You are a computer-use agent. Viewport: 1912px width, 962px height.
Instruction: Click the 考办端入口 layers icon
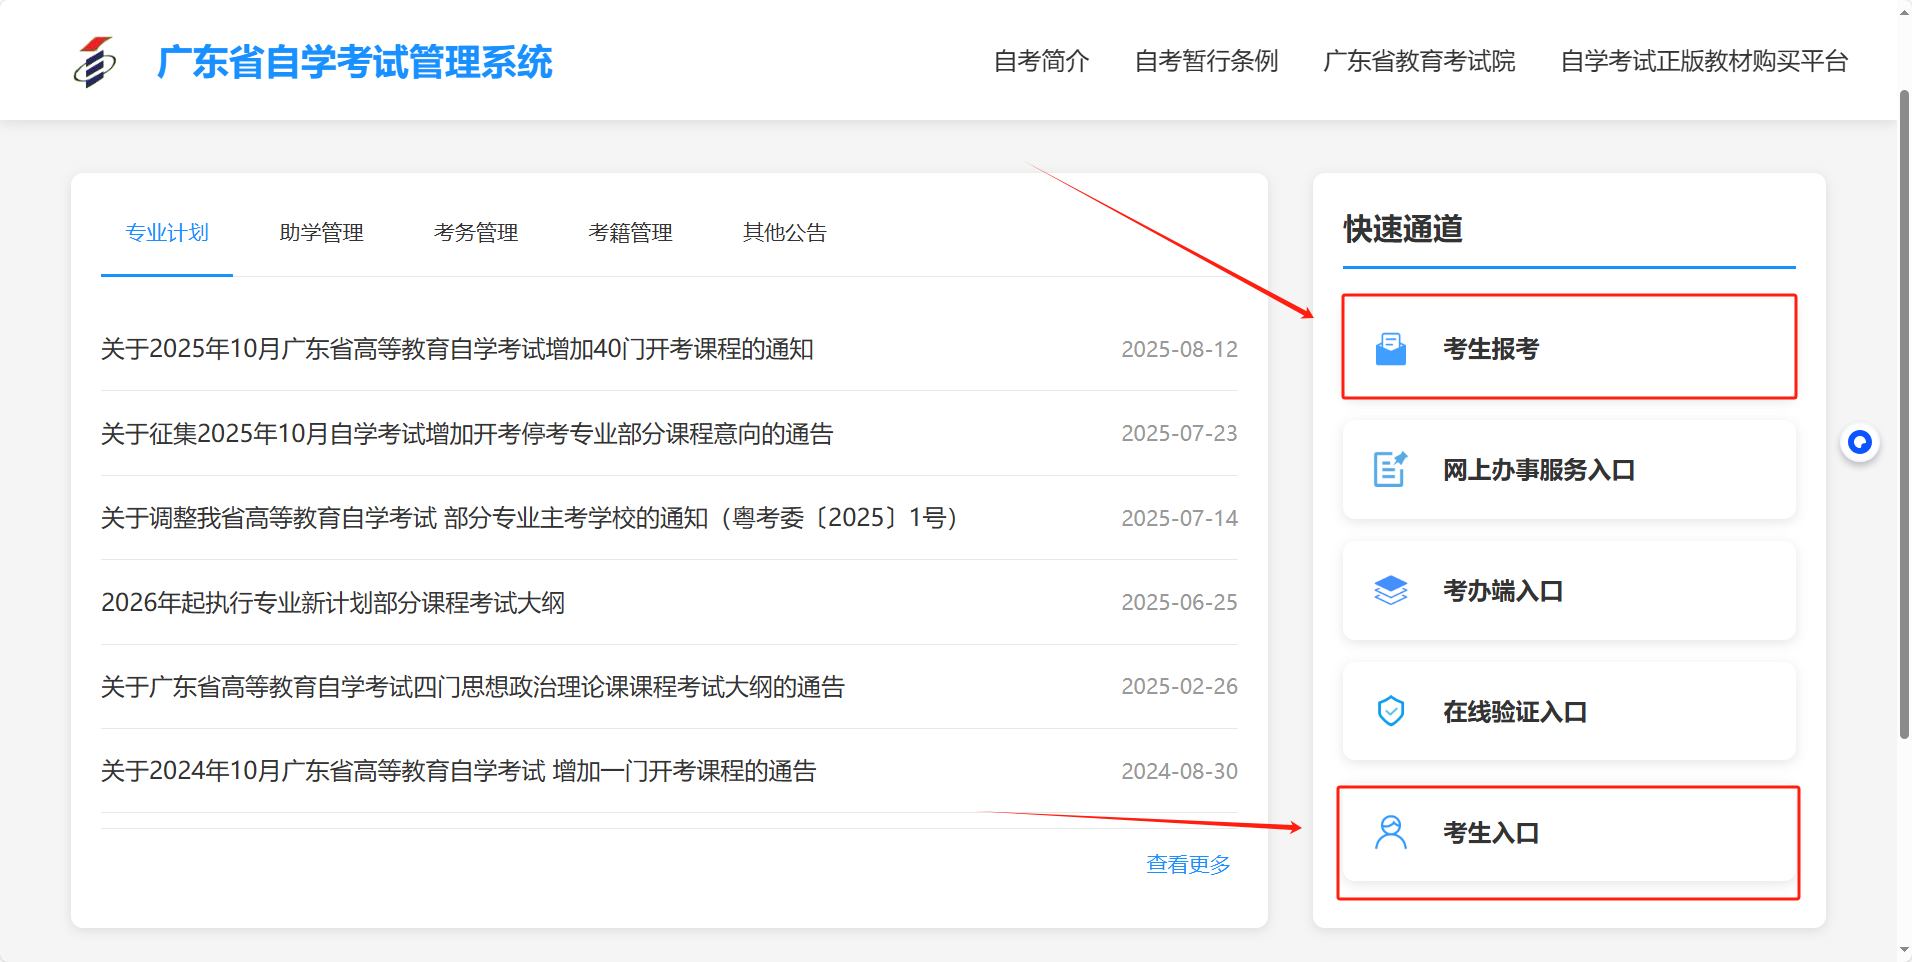click(1390, 591)
